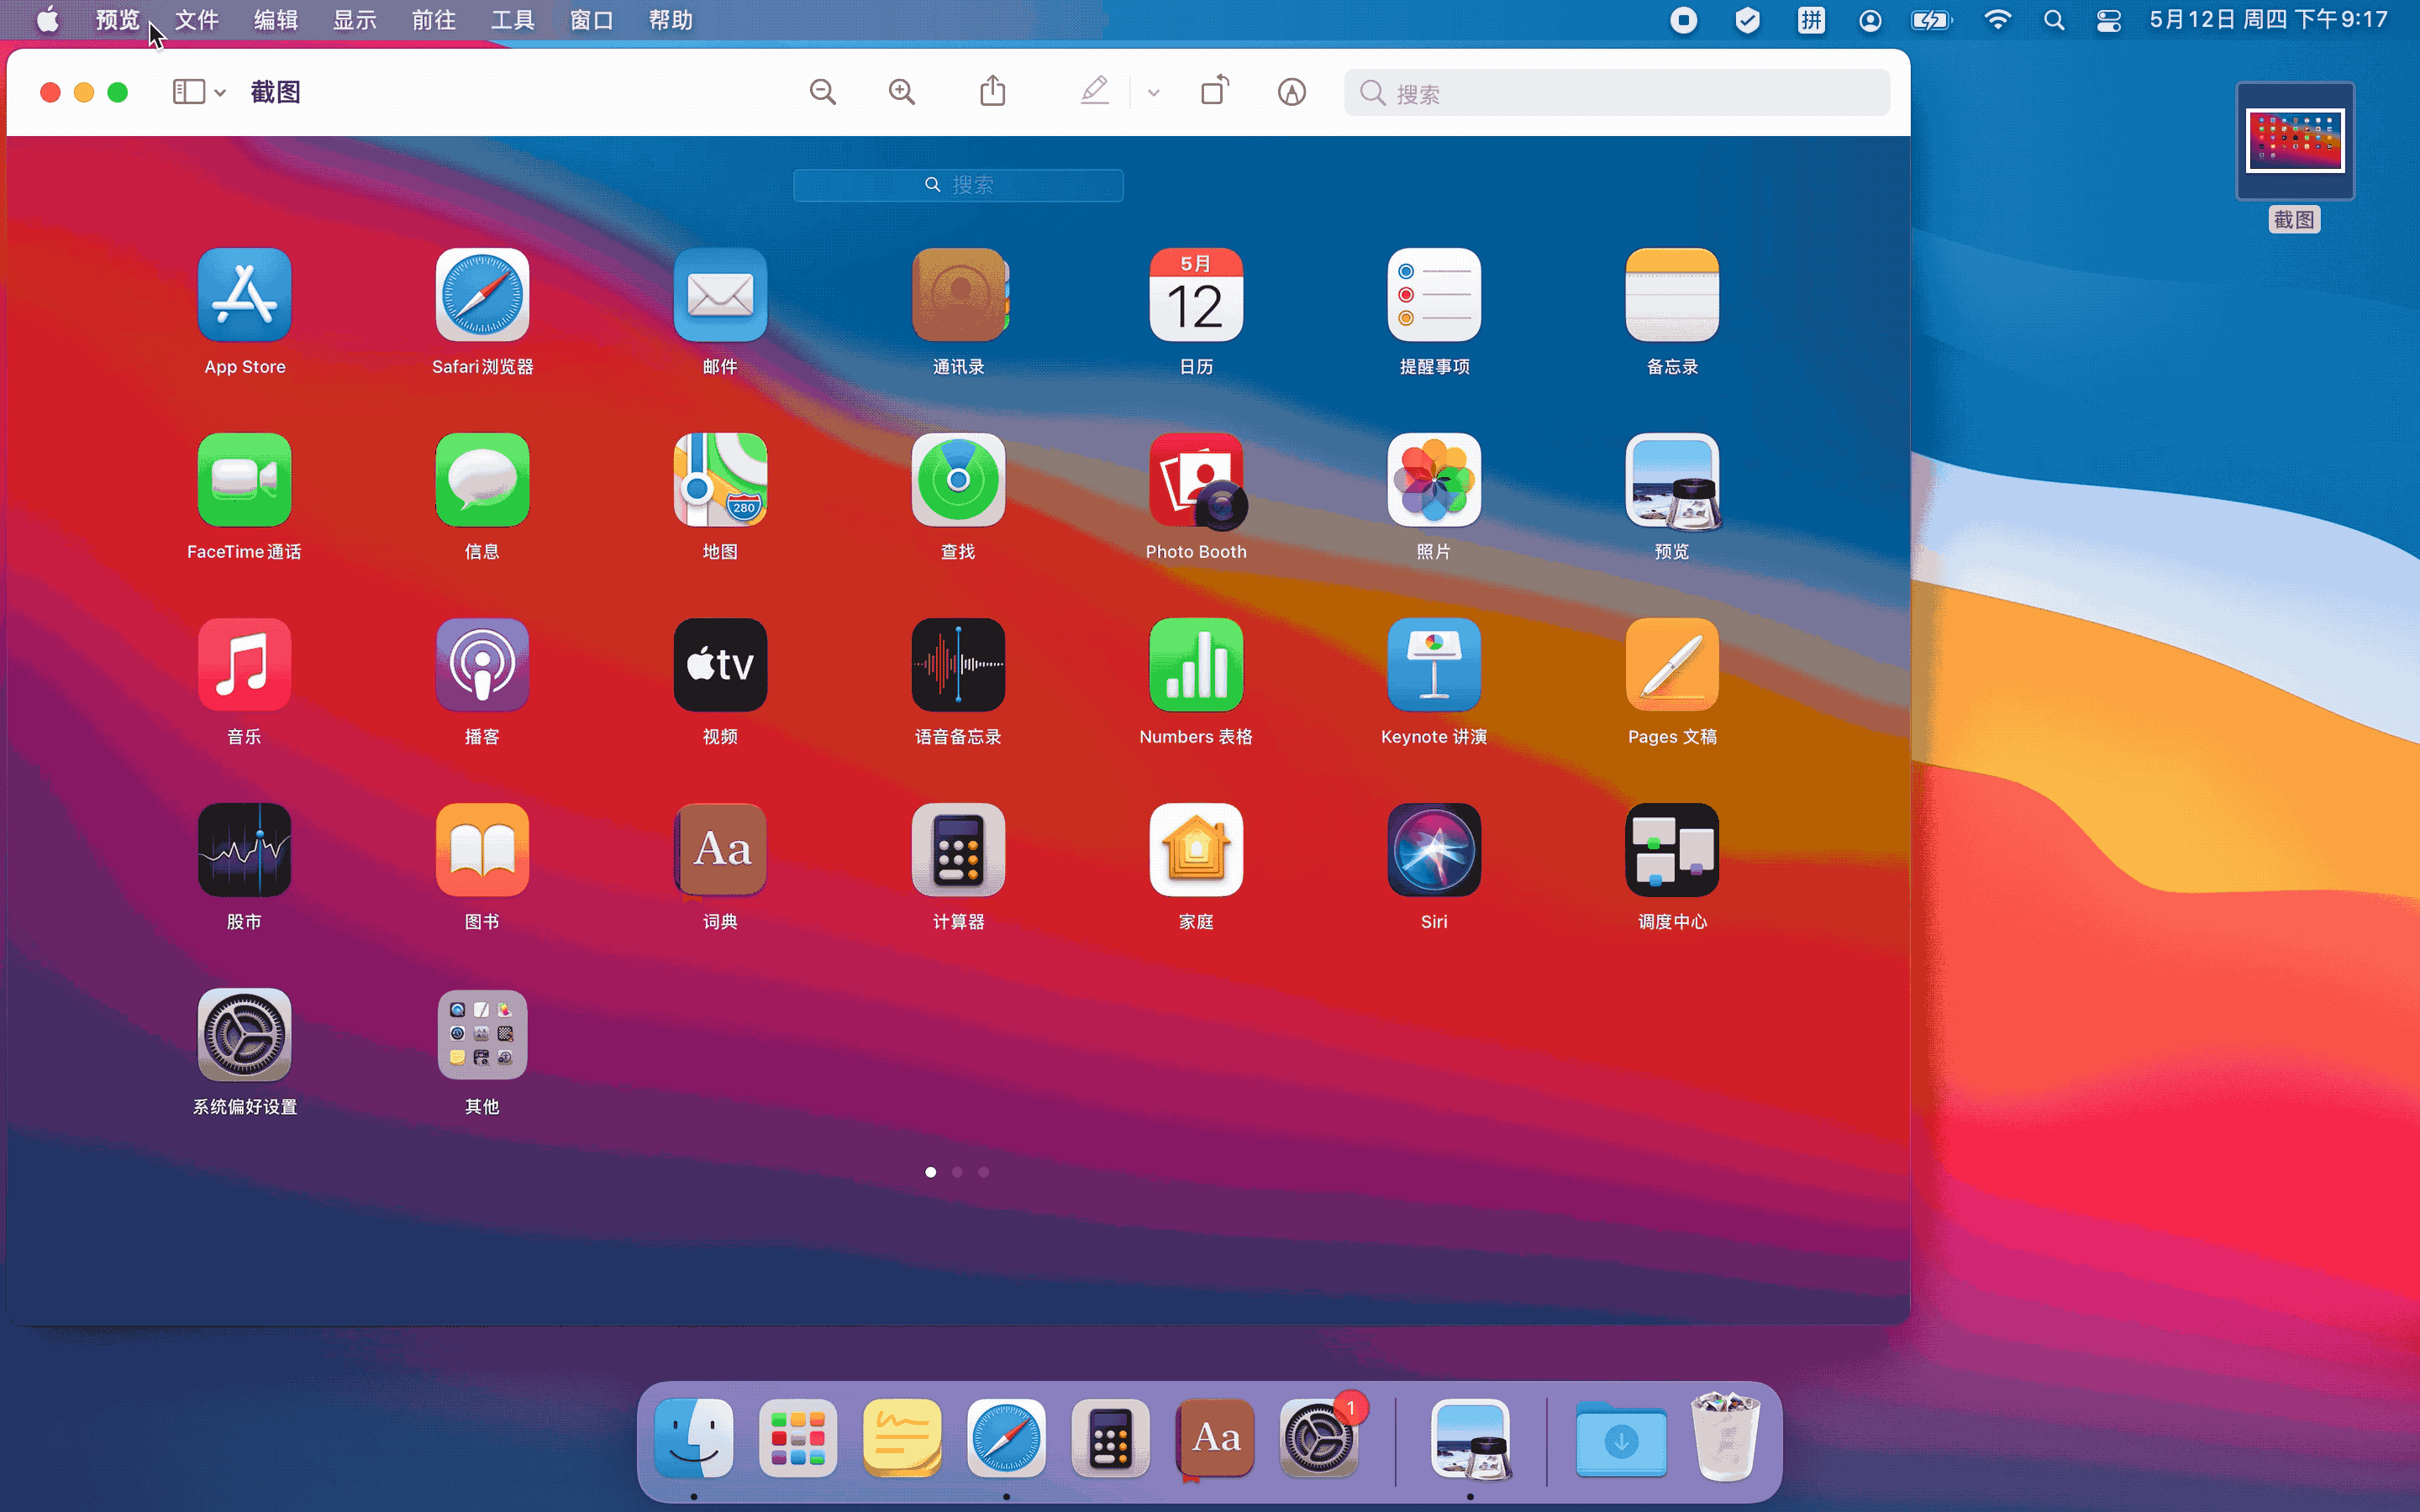Click the 照片 Photos icon in the image
Image resolution: width=2420 pixels, height=1512 pixels.
click(1434, 480)
